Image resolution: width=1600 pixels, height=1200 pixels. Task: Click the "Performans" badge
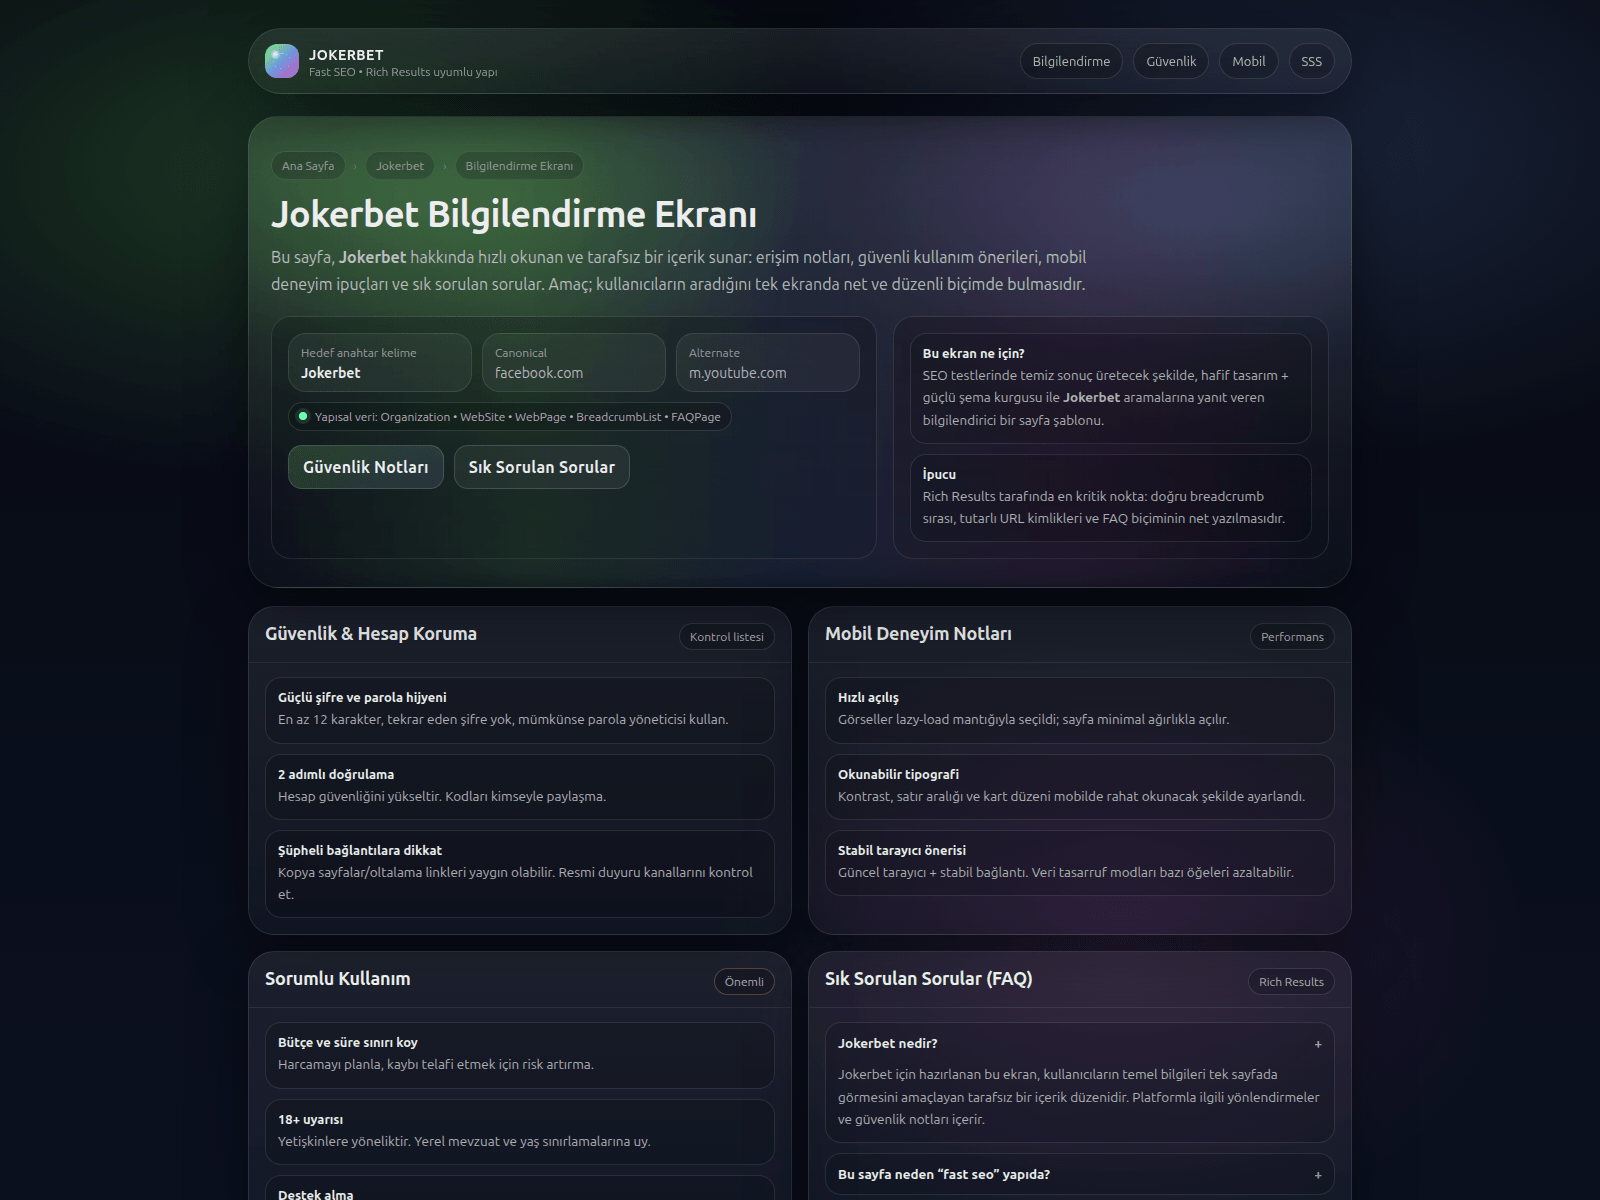(x=1292, y=637)
